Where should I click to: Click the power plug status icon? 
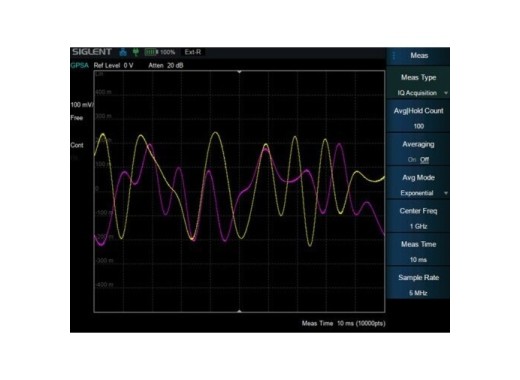pos(136,52)
